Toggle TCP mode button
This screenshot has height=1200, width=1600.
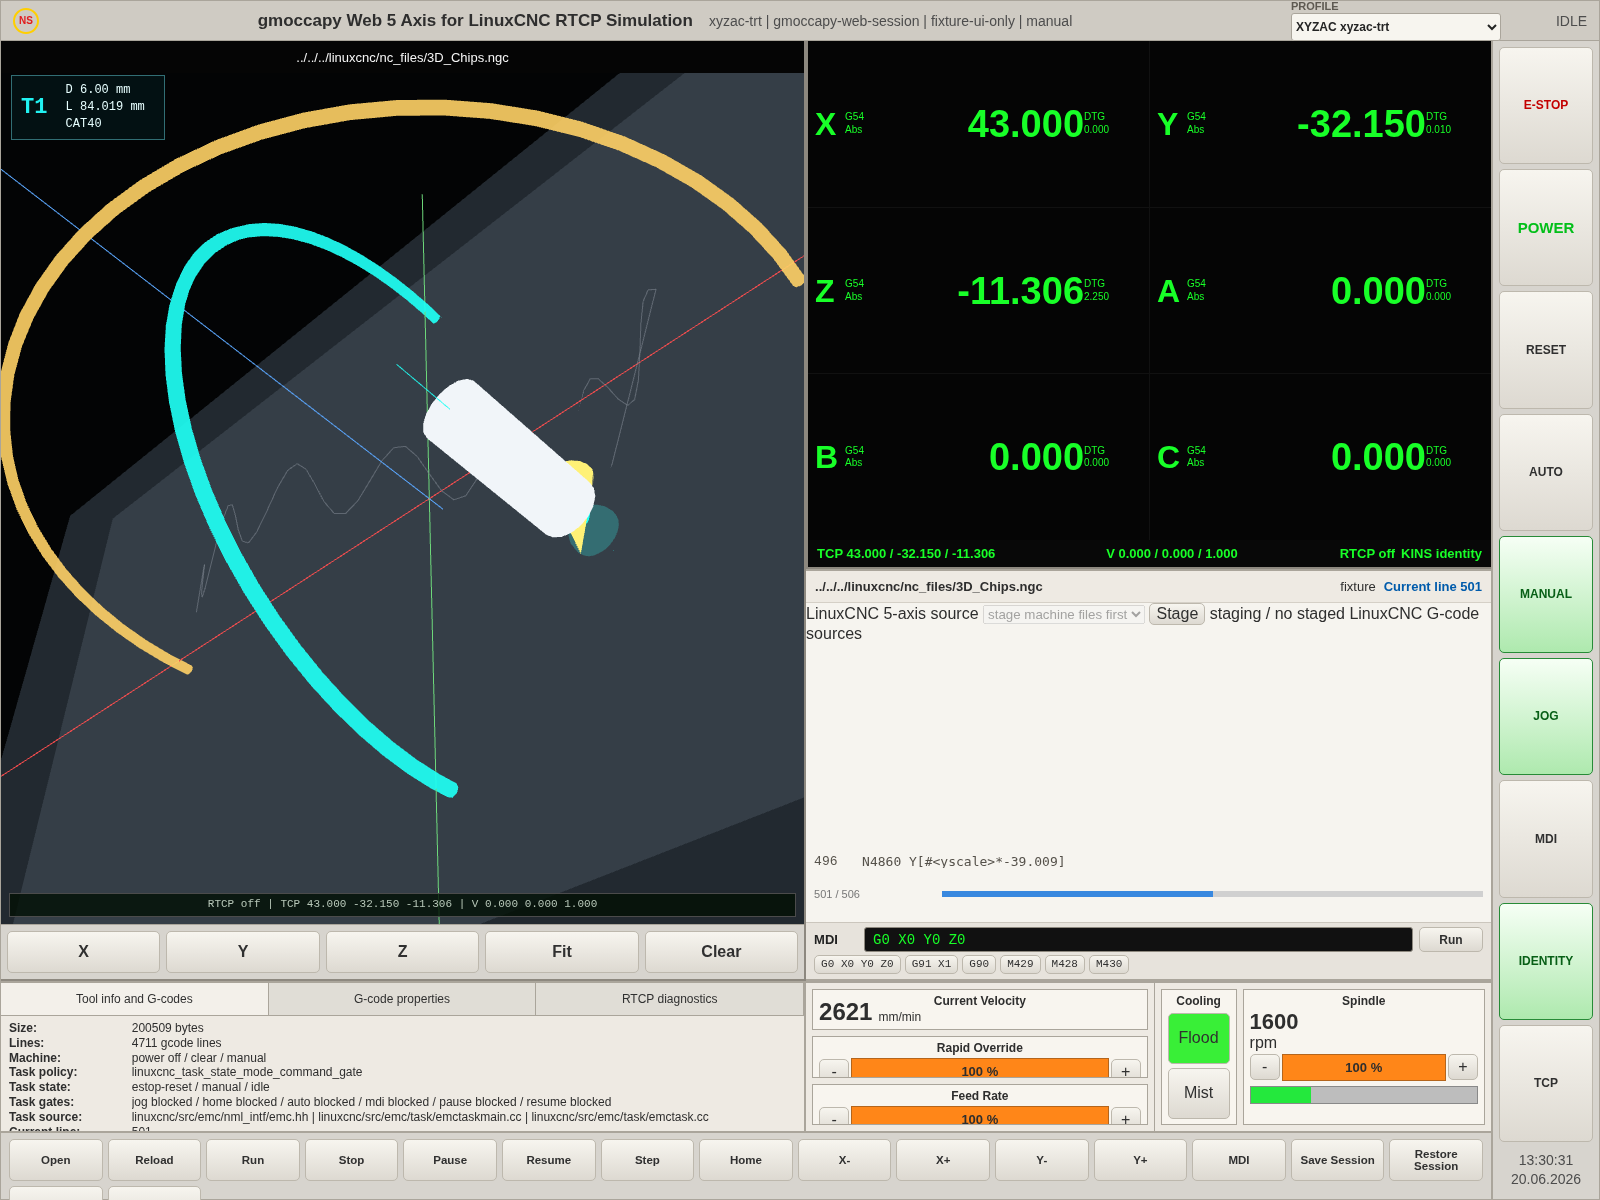point(1545,1083)
